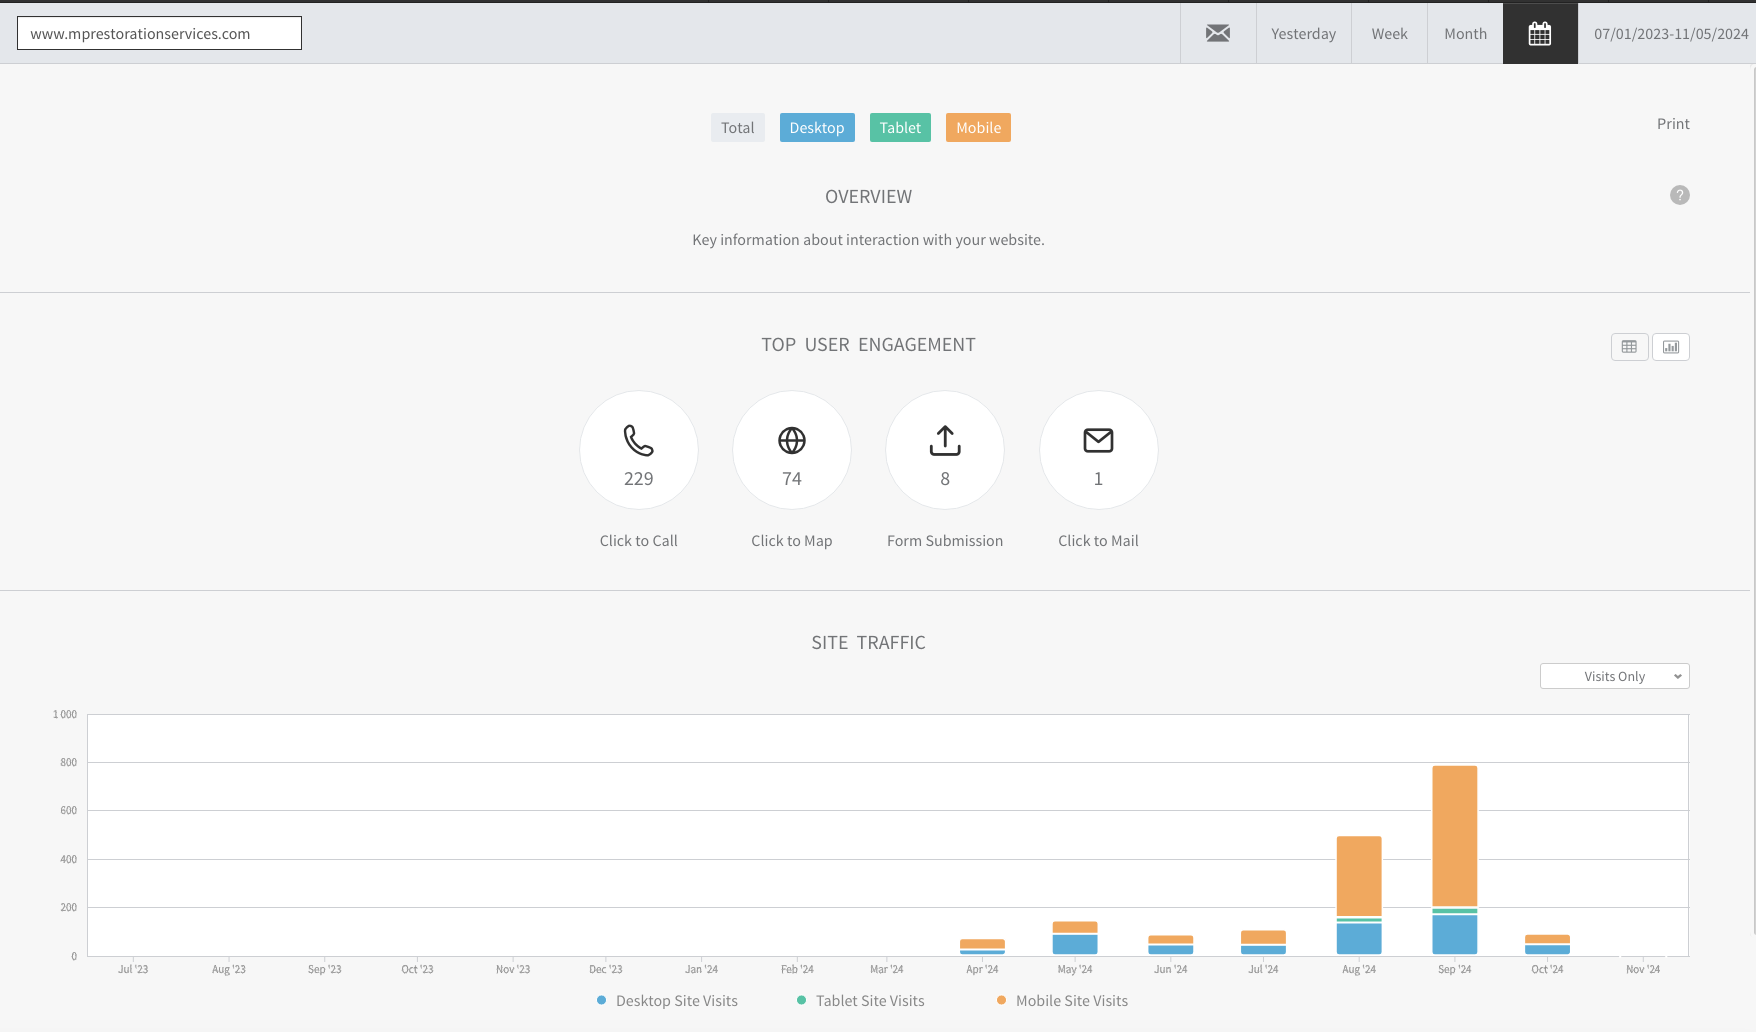Click the 74 map clicks value

click(792, 479)
